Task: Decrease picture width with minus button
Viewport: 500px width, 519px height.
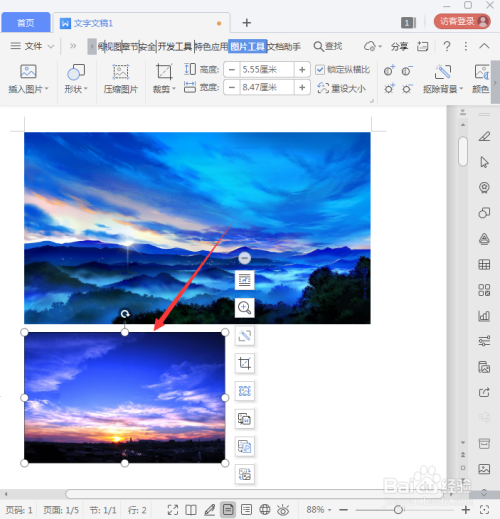Action: (232, 87)
